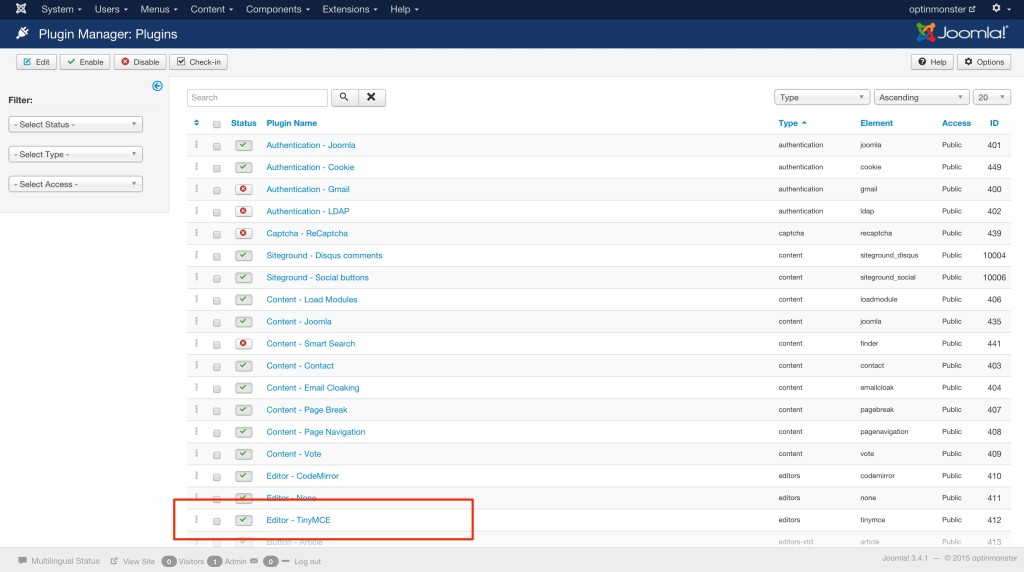This screenshot has height=572, width=1024.
Task: Select checkbox for Content - Smart Search
Action: [x=217, y=345]
